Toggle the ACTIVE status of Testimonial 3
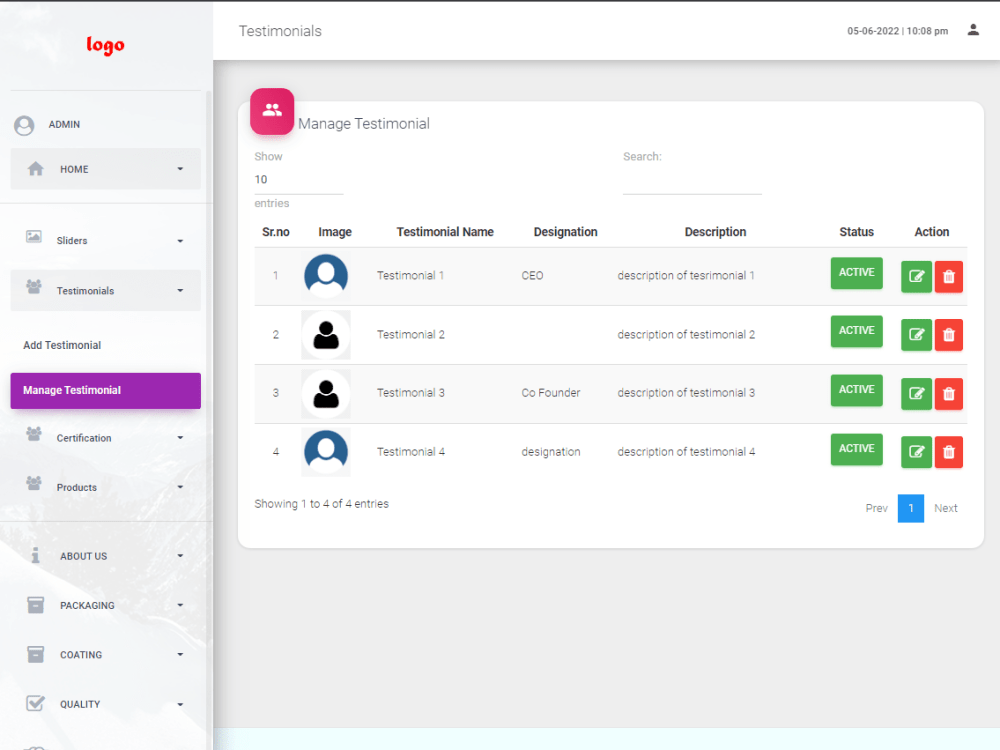The image size is (1000, 750). point(856,390)
